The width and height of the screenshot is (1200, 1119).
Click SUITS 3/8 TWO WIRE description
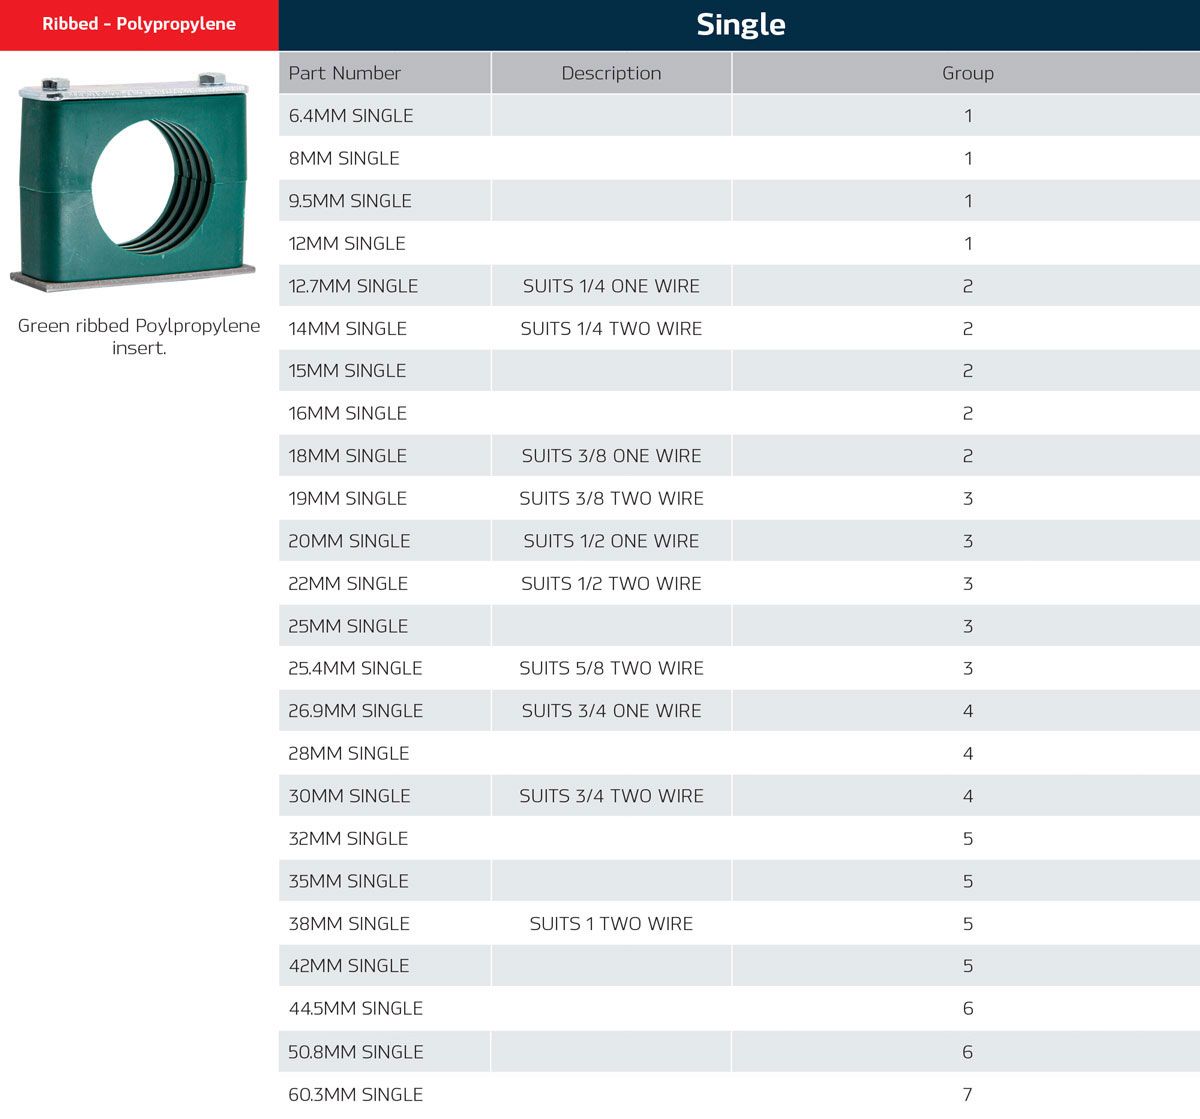pos(611,498)
